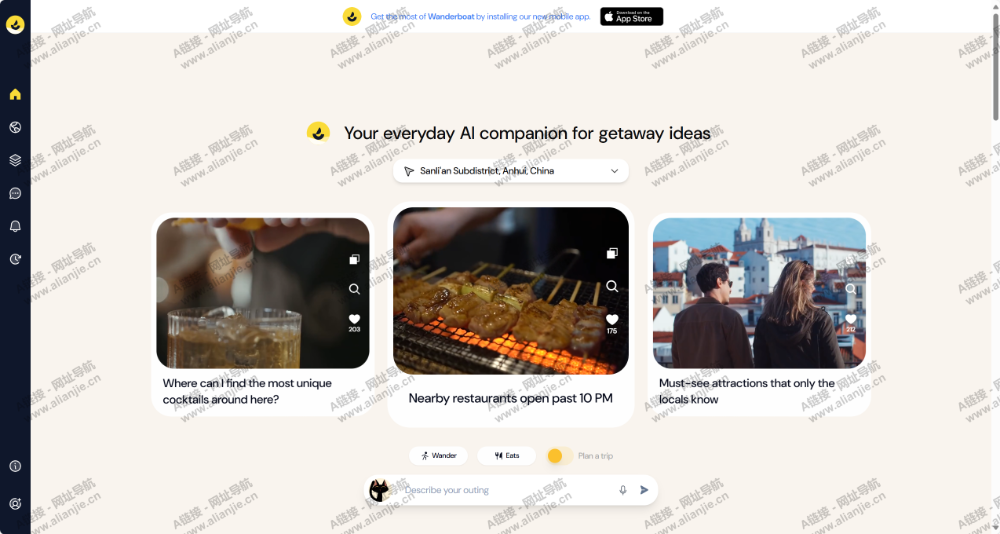This screenshot has height=534, width=1000.
Task: Click the info icon in sidebar
Action: click(15, 466)
